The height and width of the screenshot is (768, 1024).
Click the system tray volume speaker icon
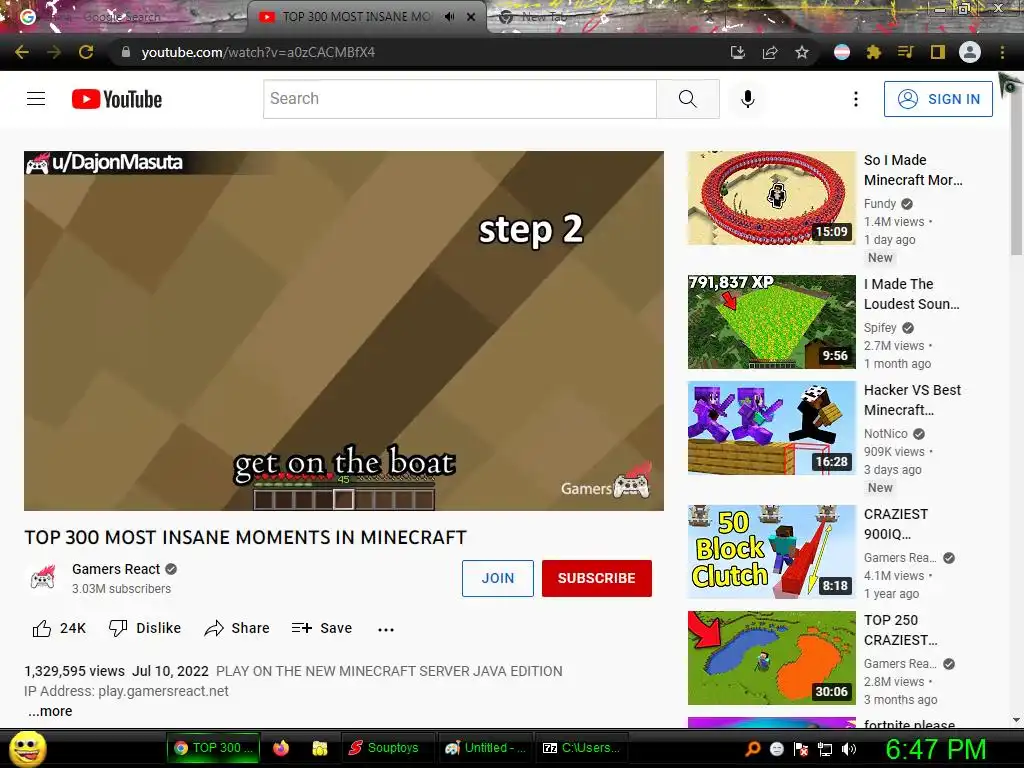tap(849, 749)
